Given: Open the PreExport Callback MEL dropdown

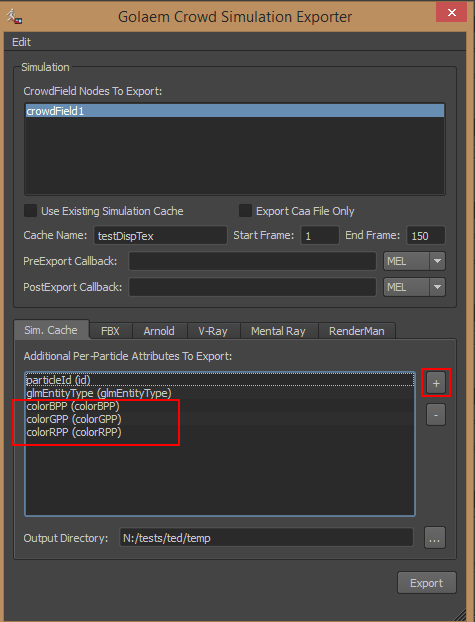Looking at the screenshot, I should pos(414,261).
